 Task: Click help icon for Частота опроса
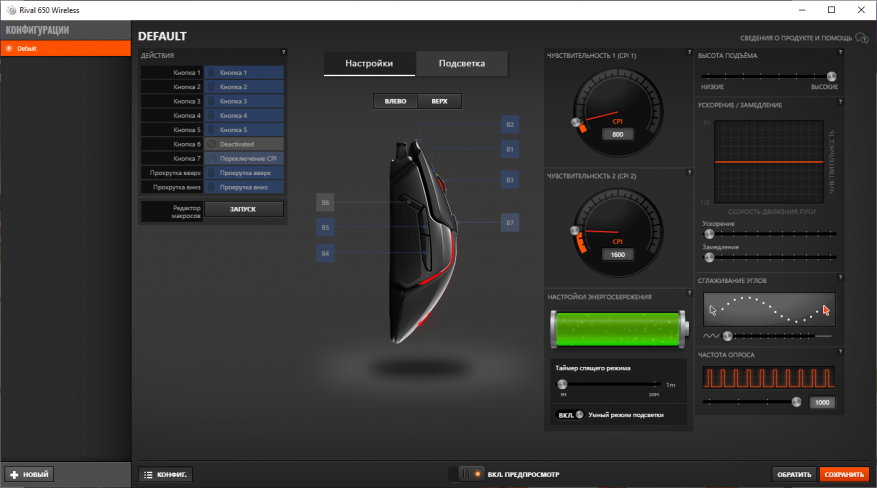840,352
